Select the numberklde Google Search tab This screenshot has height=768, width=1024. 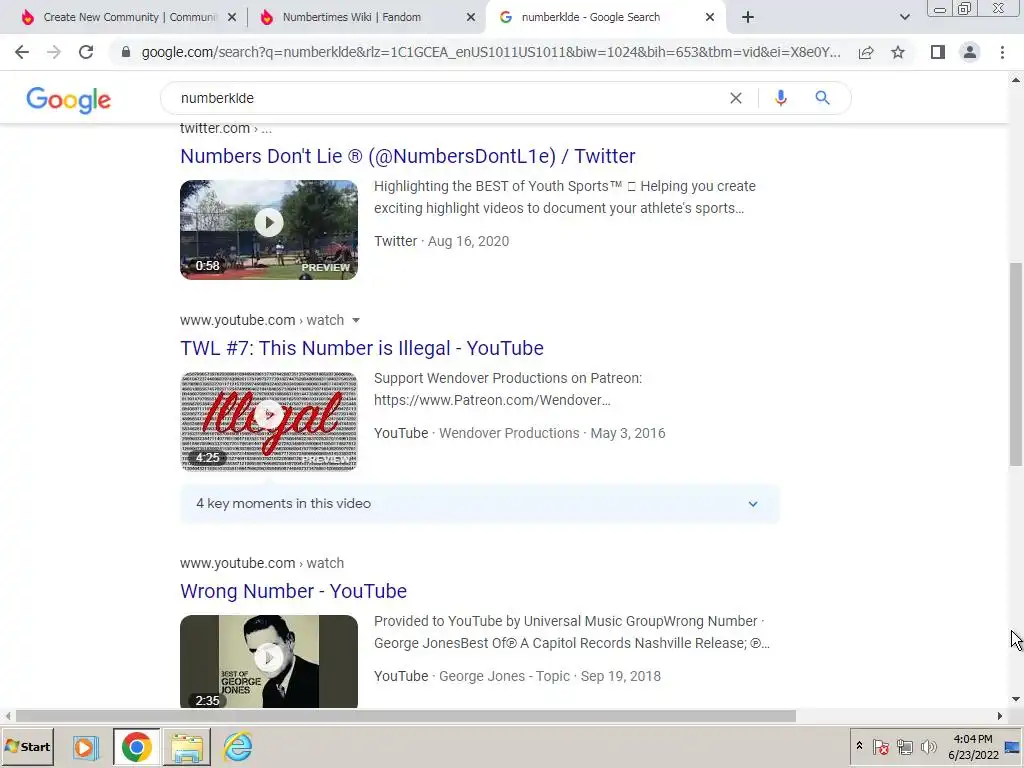(x=604, y=18)
